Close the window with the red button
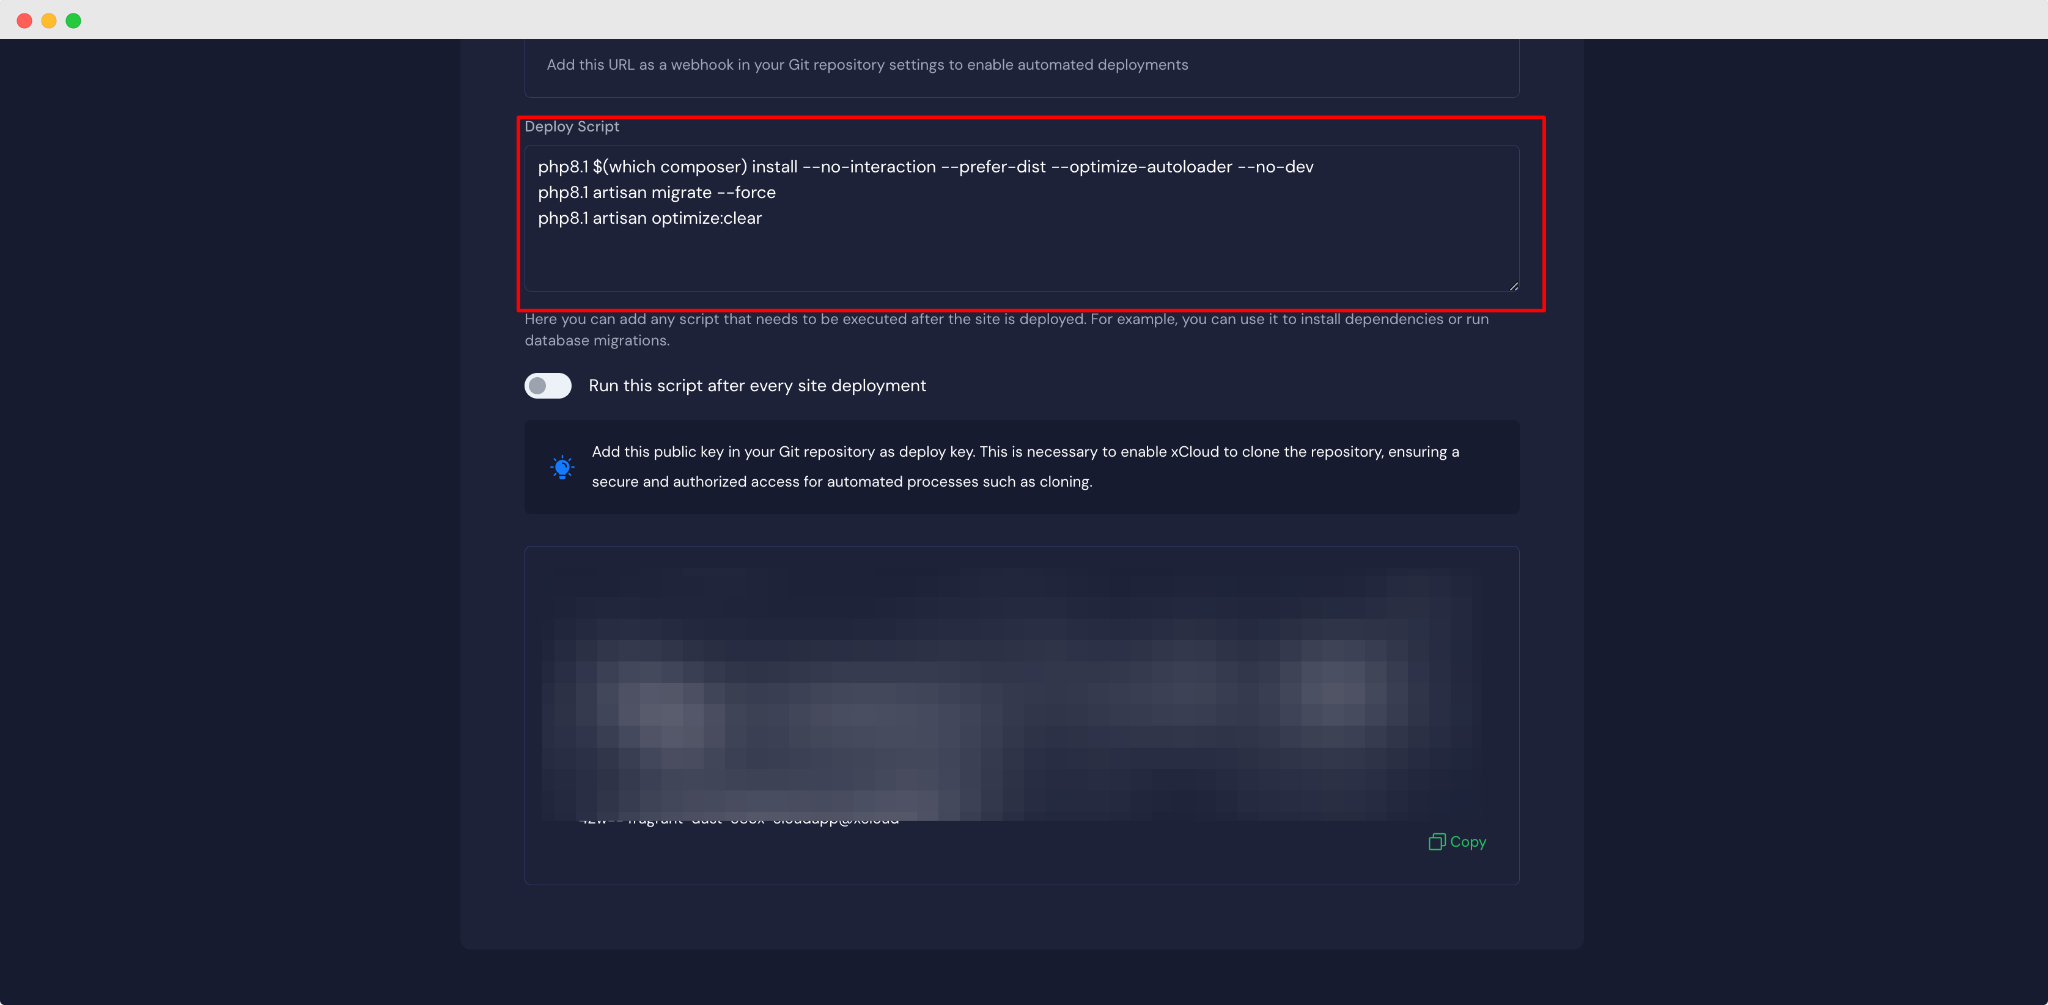This screenshot has width=2048, height=1005. point(25,20)
